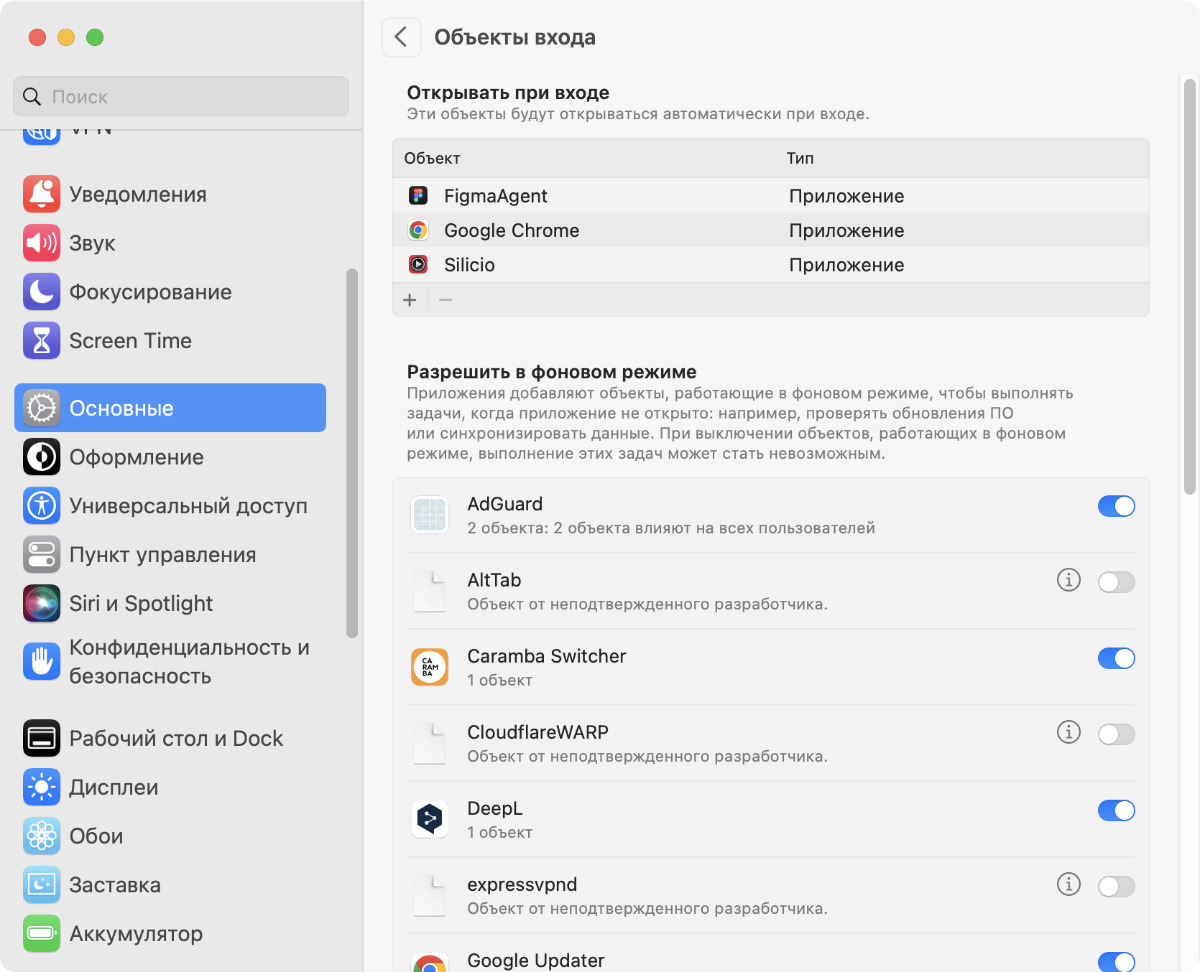Show info for CloudflareWARP background item
This screenshot has width=1200, height=972.
tap(1069, 733)
